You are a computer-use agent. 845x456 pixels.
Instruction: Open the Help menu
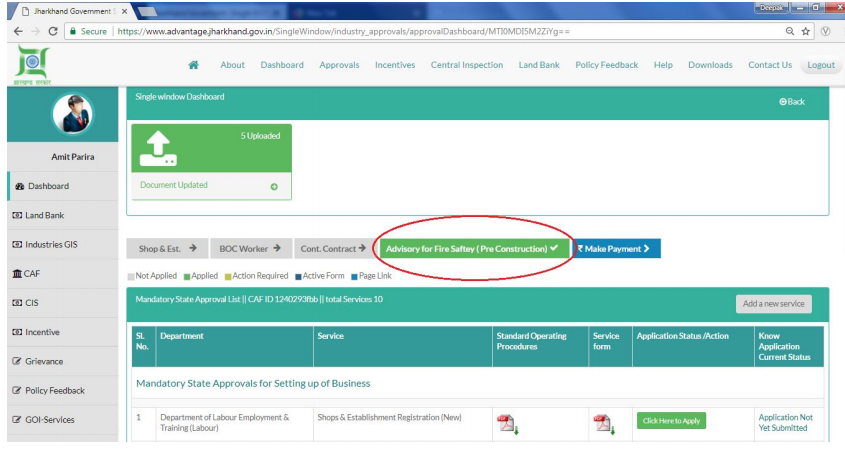click(x=663, y=65)
